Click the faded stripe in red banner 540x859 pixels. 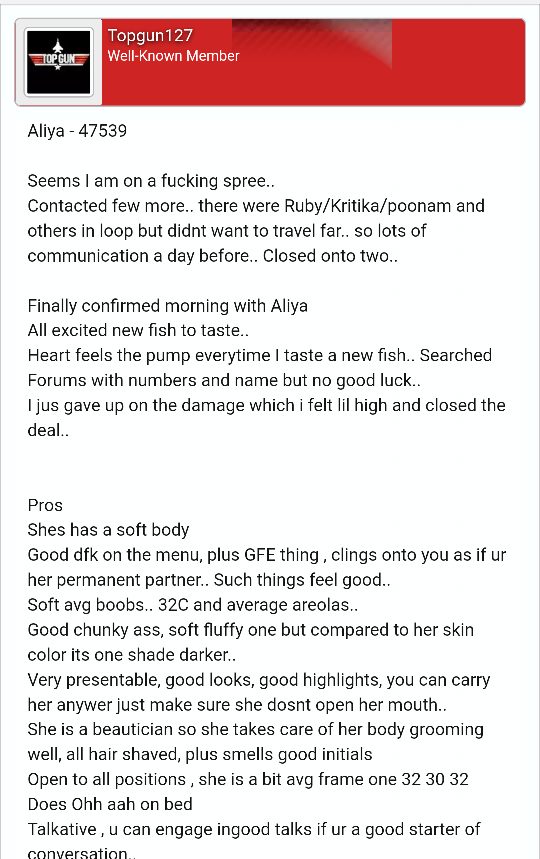point(312,41)
